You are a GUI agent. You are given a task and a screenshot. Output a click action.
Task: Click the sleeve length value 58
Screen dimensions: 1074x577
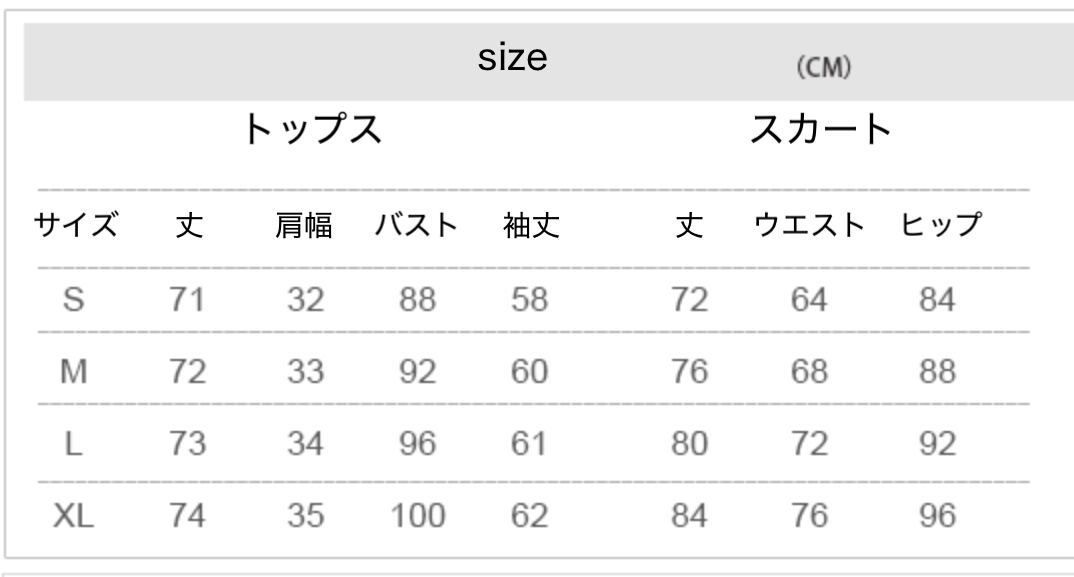[529, 300]
